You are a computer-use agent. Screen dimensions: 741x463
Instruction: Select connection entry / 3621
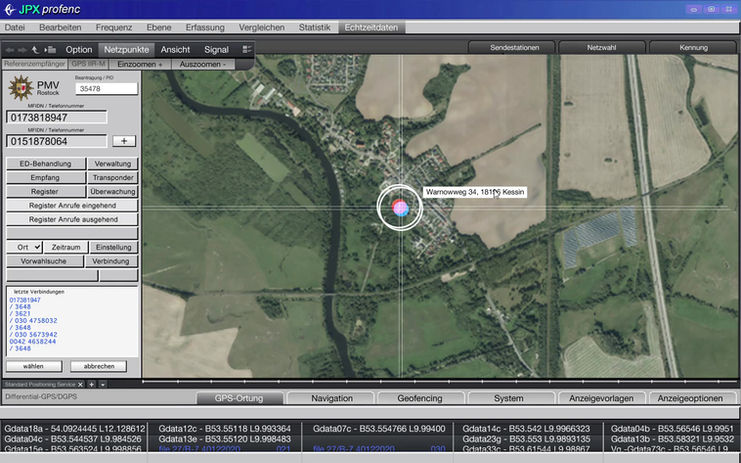(20, 313)
